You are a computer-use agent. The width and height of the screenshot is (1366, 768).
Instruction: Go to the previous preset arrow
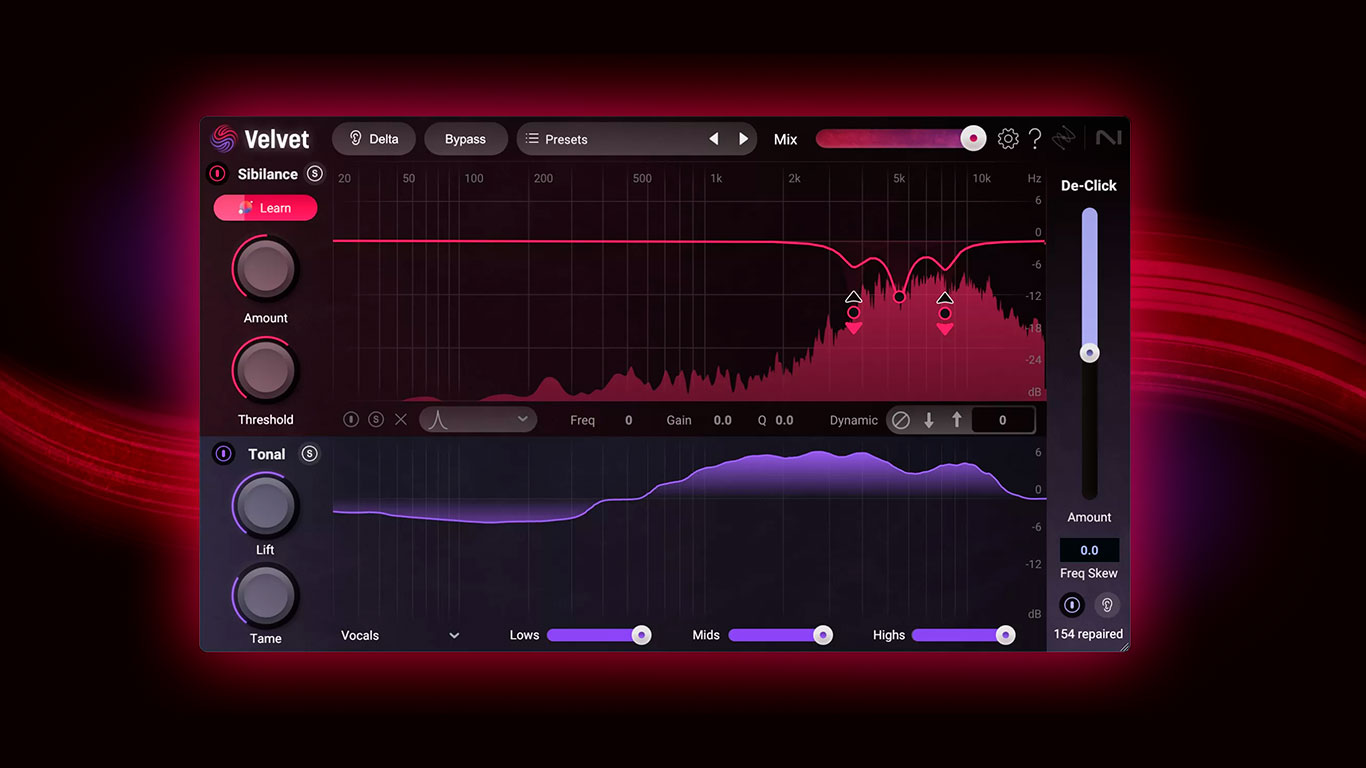(x=714, y=139)
